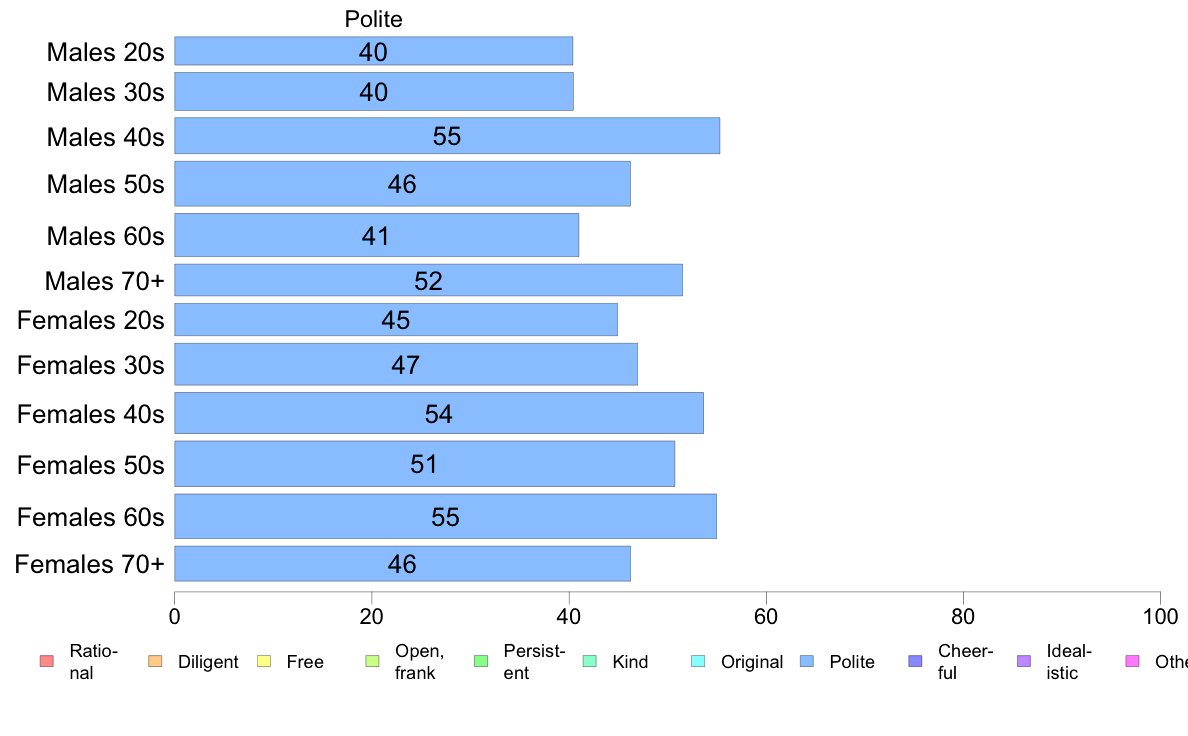Screen dimensions: 1188x736
Task: Click the yellow Free legend swatch
Action: click(x=264, y=661)
